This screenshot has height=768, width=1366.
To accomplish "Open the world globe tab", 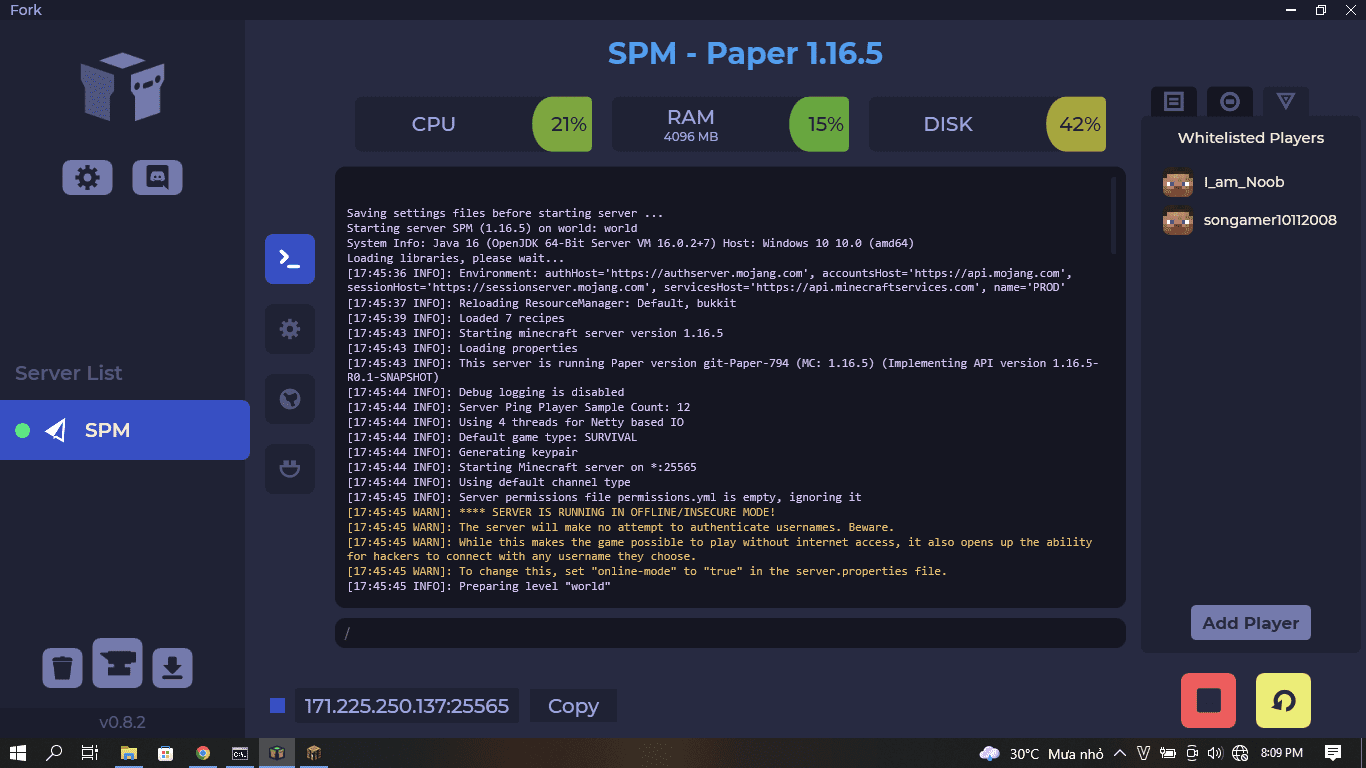I will point(290,399).
